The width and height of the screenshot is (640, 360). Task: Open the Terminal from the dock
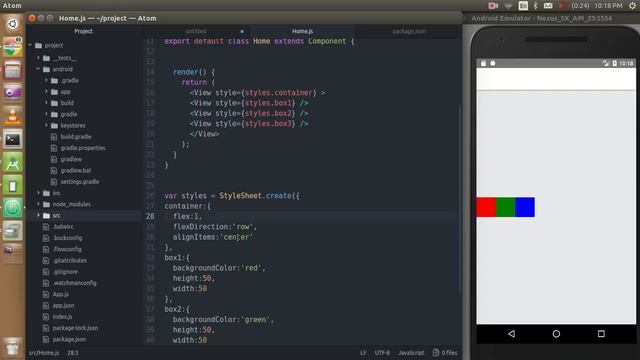tap(12, 140)
